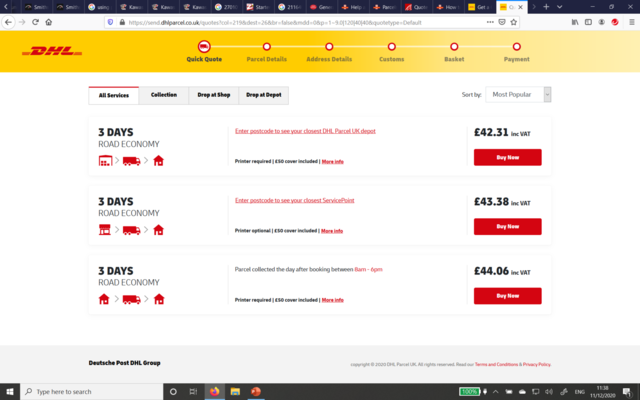
Task: Click Buy Now for the £43.38 service
Action: [507, 227]
